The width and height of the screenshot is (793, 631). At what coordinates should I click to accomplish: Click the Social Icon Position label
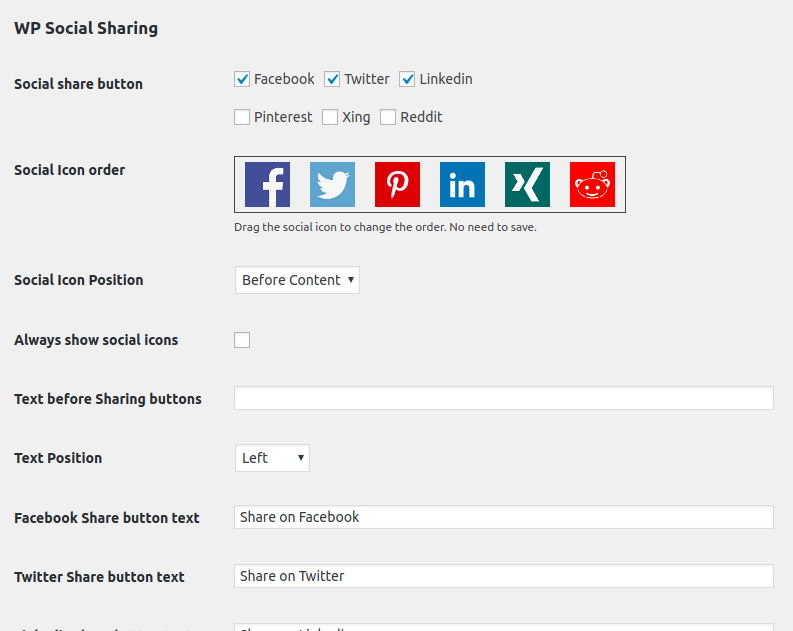tap(79, 280)
